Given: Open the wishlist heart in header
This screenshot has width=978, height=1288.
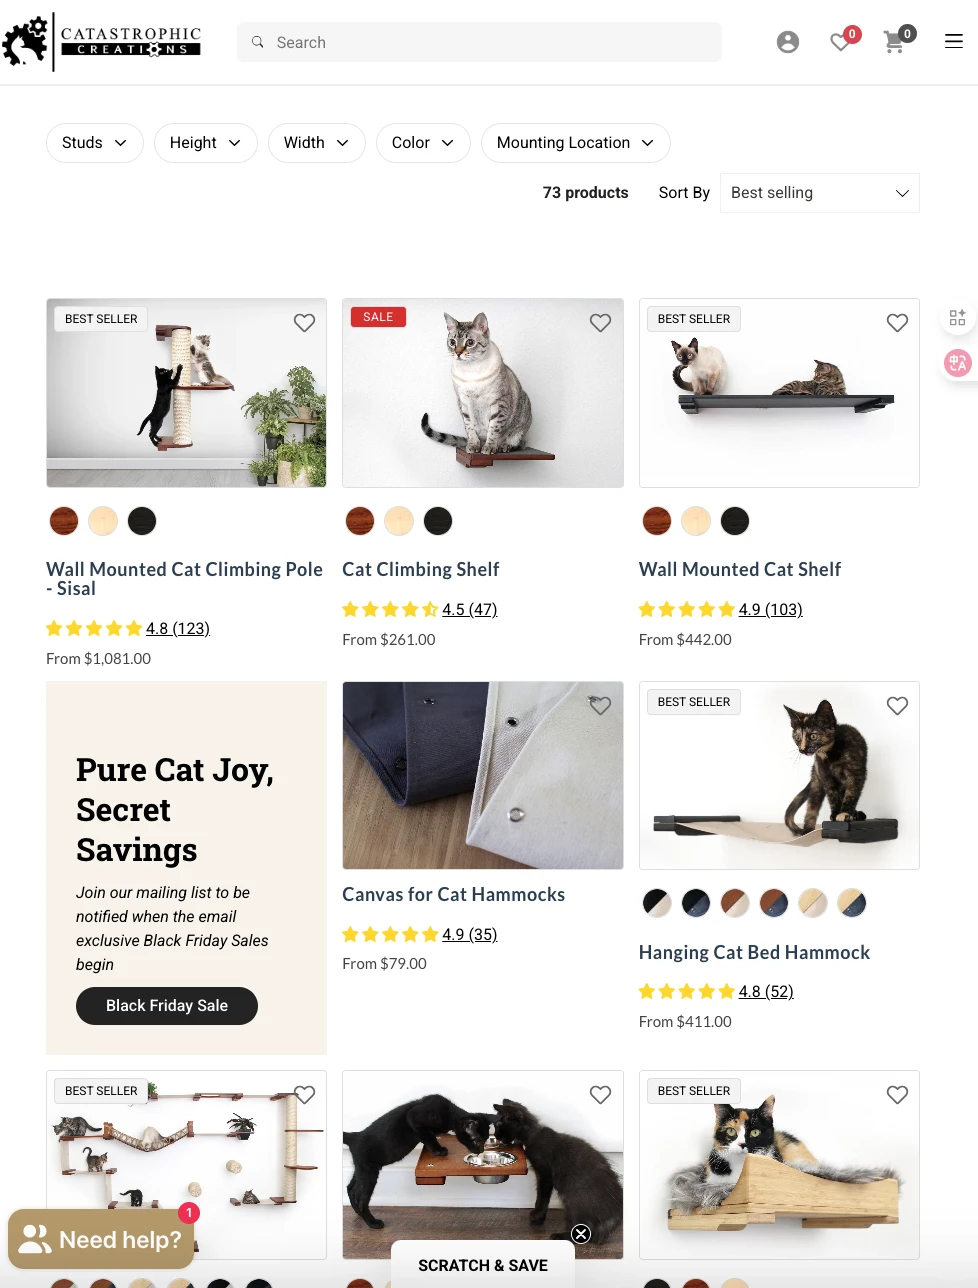Looking at the screenshot, I should tap(841, 42).
